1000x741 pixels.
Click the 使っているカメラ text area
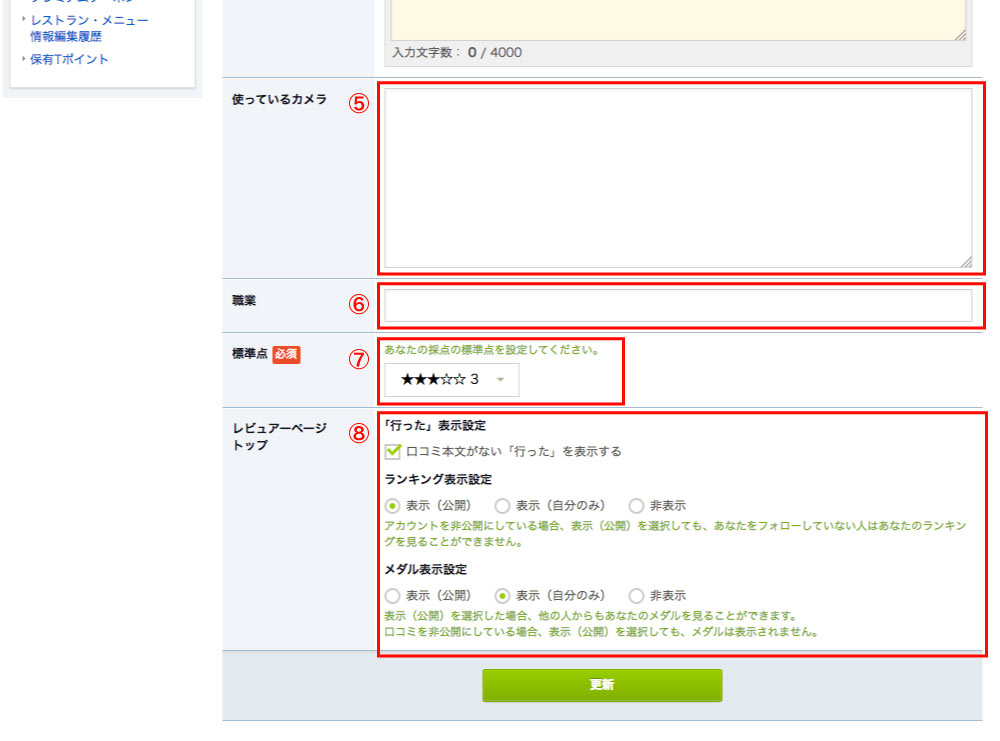[679, 178]
